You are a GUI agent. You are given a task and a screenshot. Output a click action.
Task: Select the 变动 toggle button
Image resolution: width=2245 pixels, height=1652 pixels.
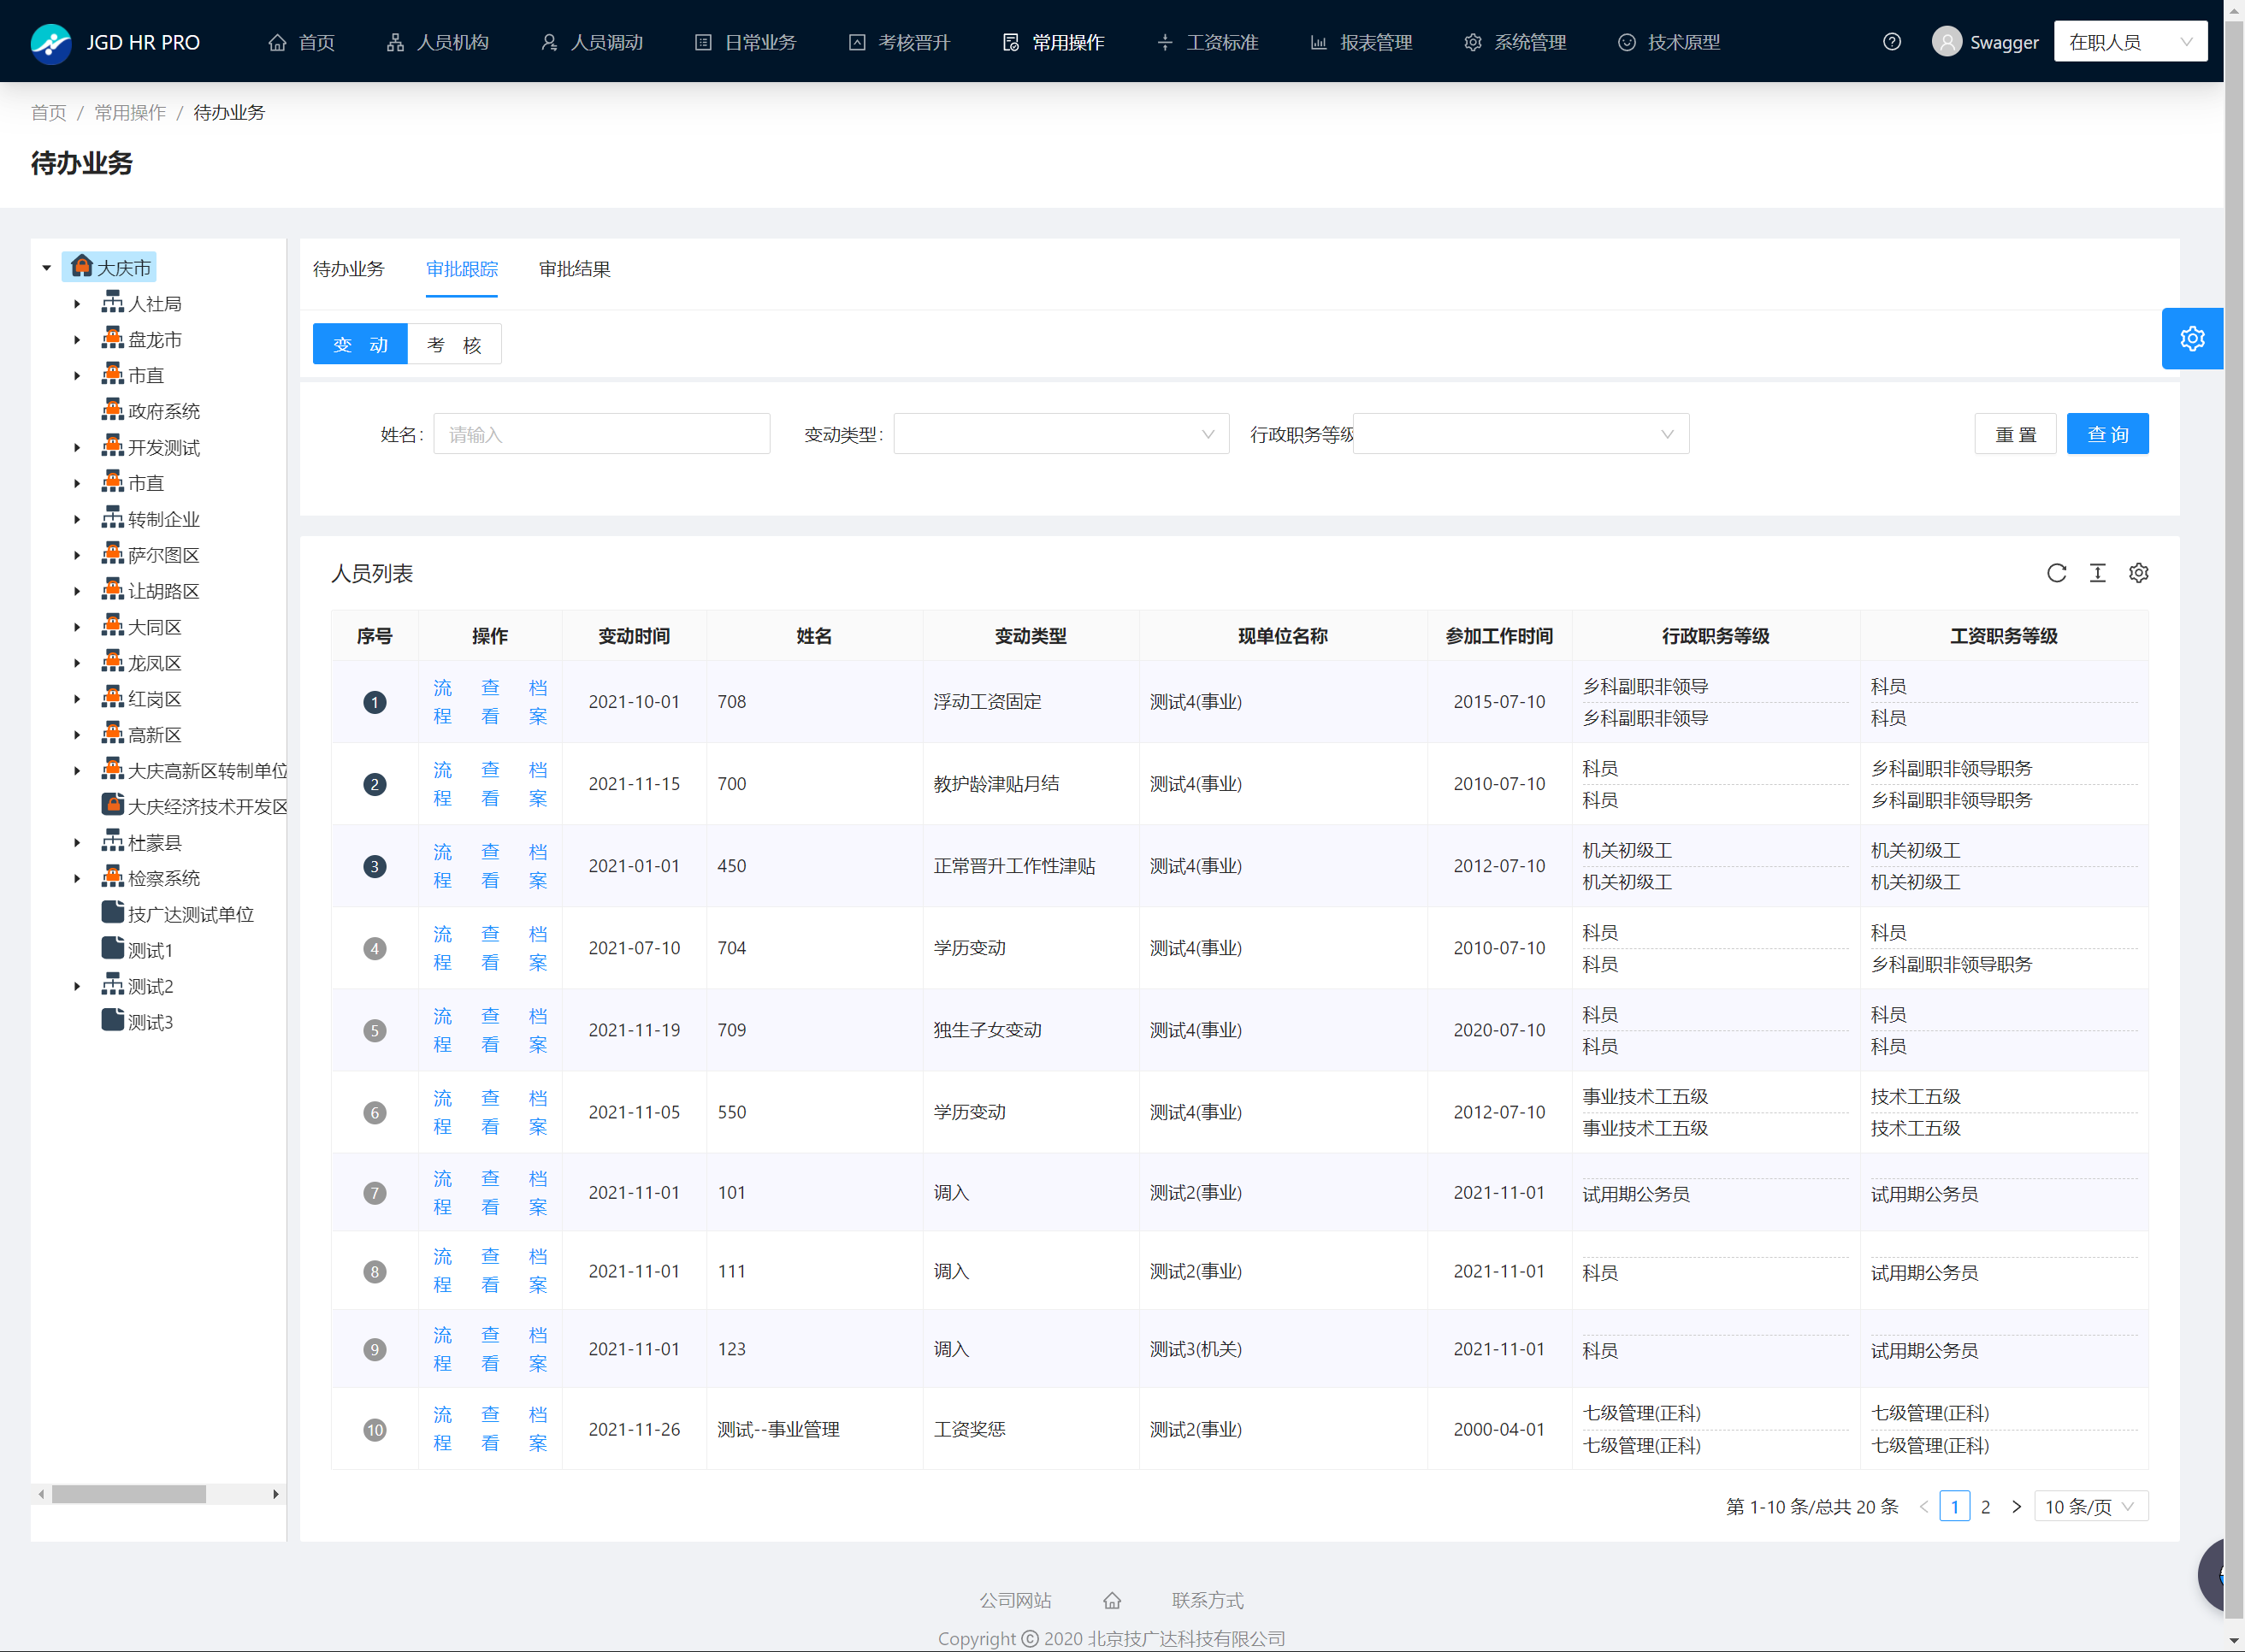pos(360,344)
